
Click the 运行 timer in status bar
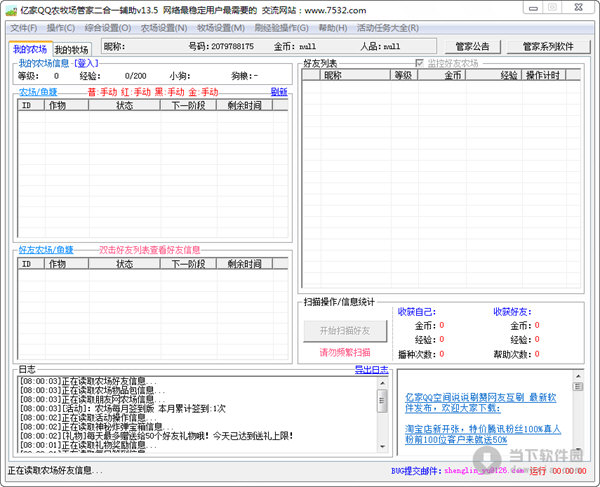pos(558,471)
